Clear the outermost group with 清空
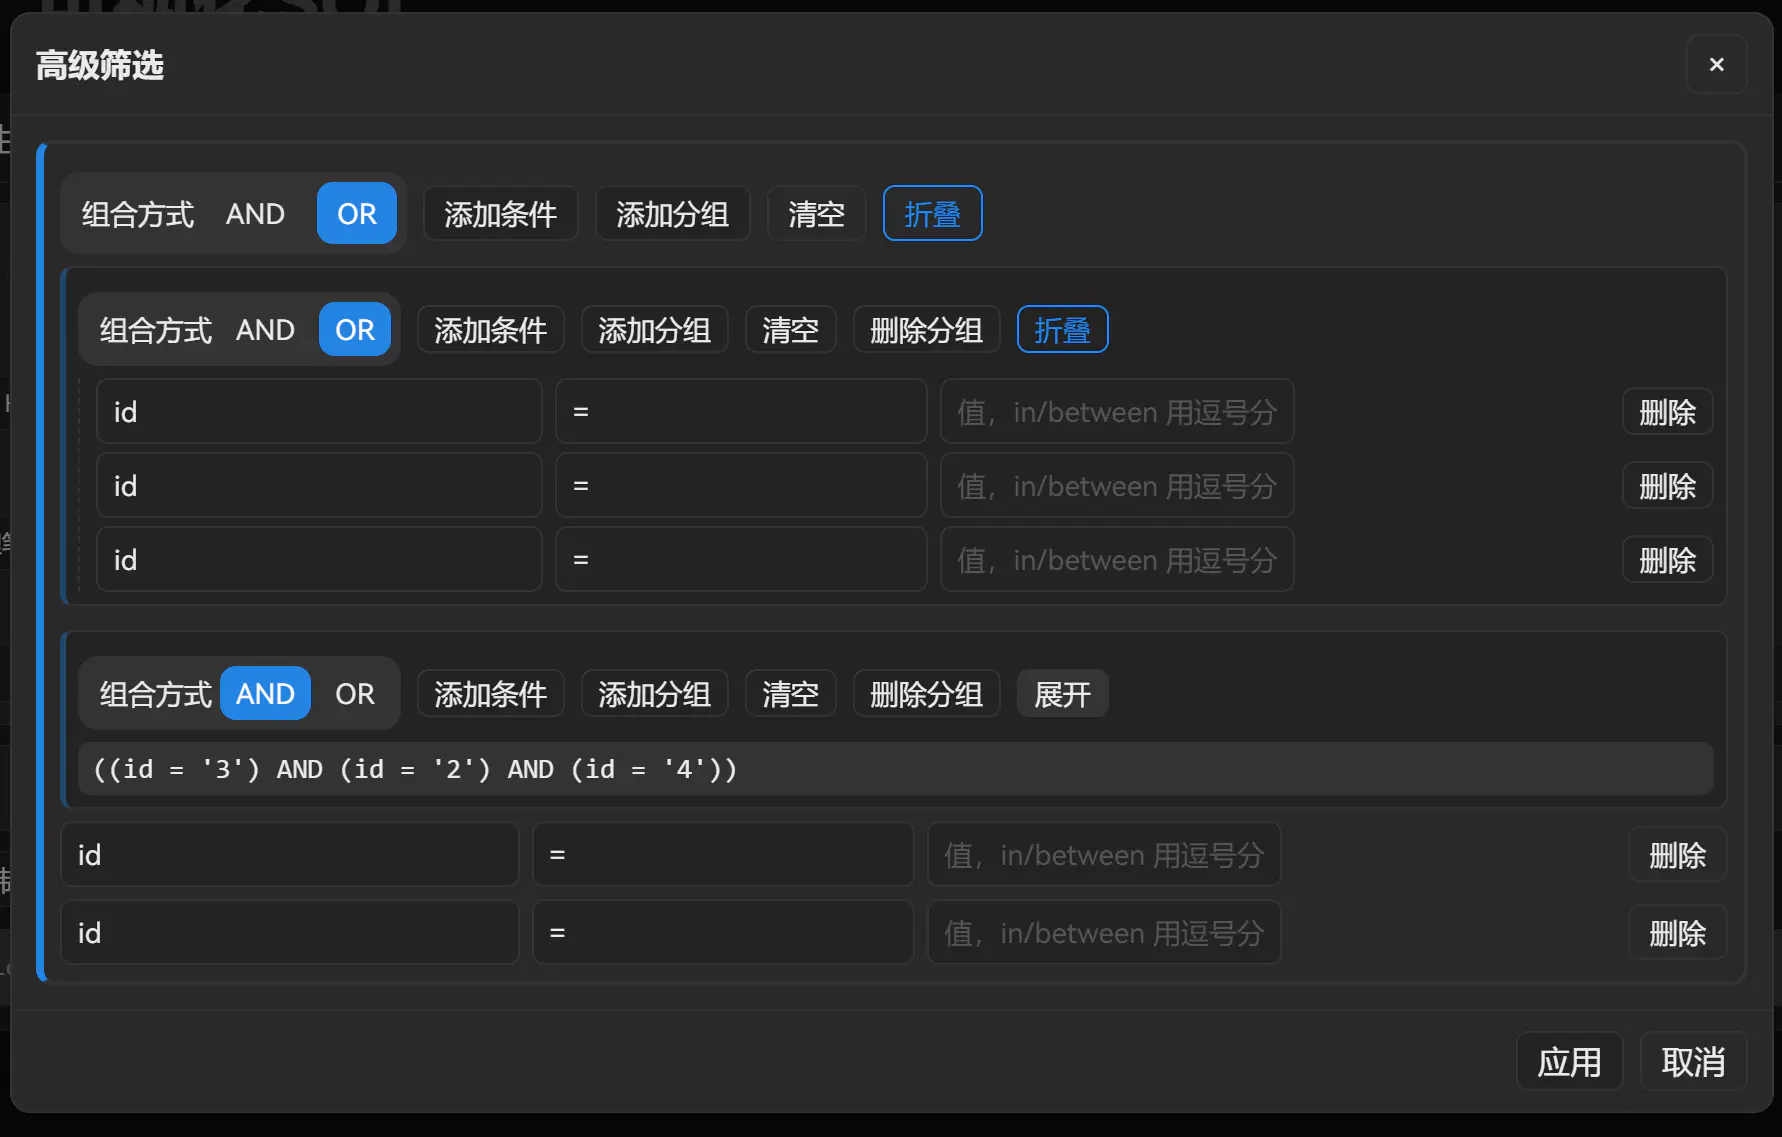 point(816,214)
